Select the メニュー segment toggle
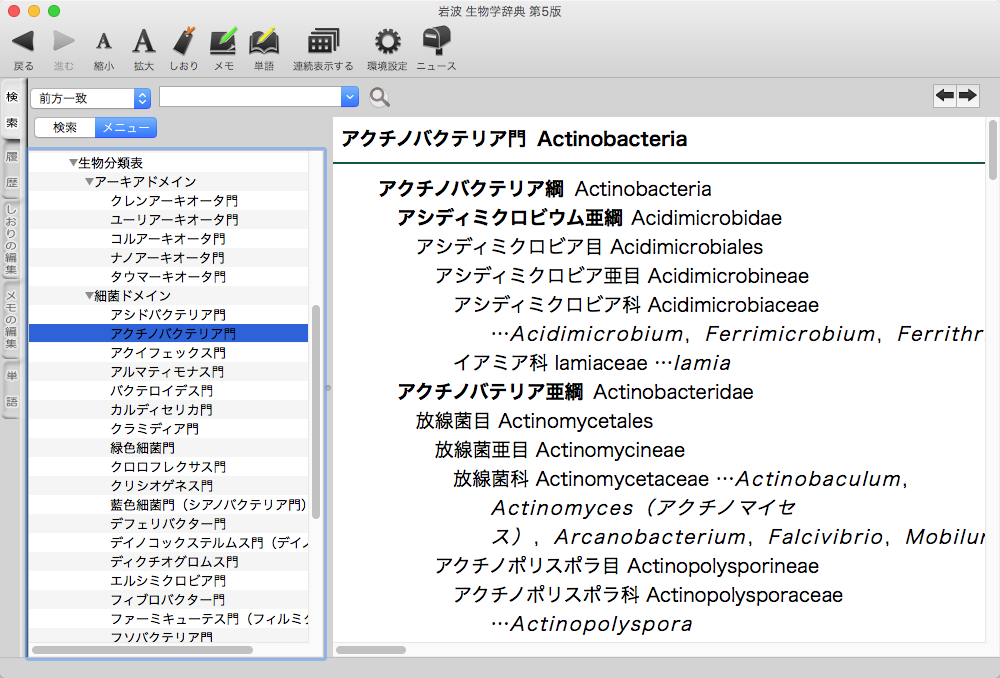The height and width of the screenshot is (678, 1000). click(126, 128)
